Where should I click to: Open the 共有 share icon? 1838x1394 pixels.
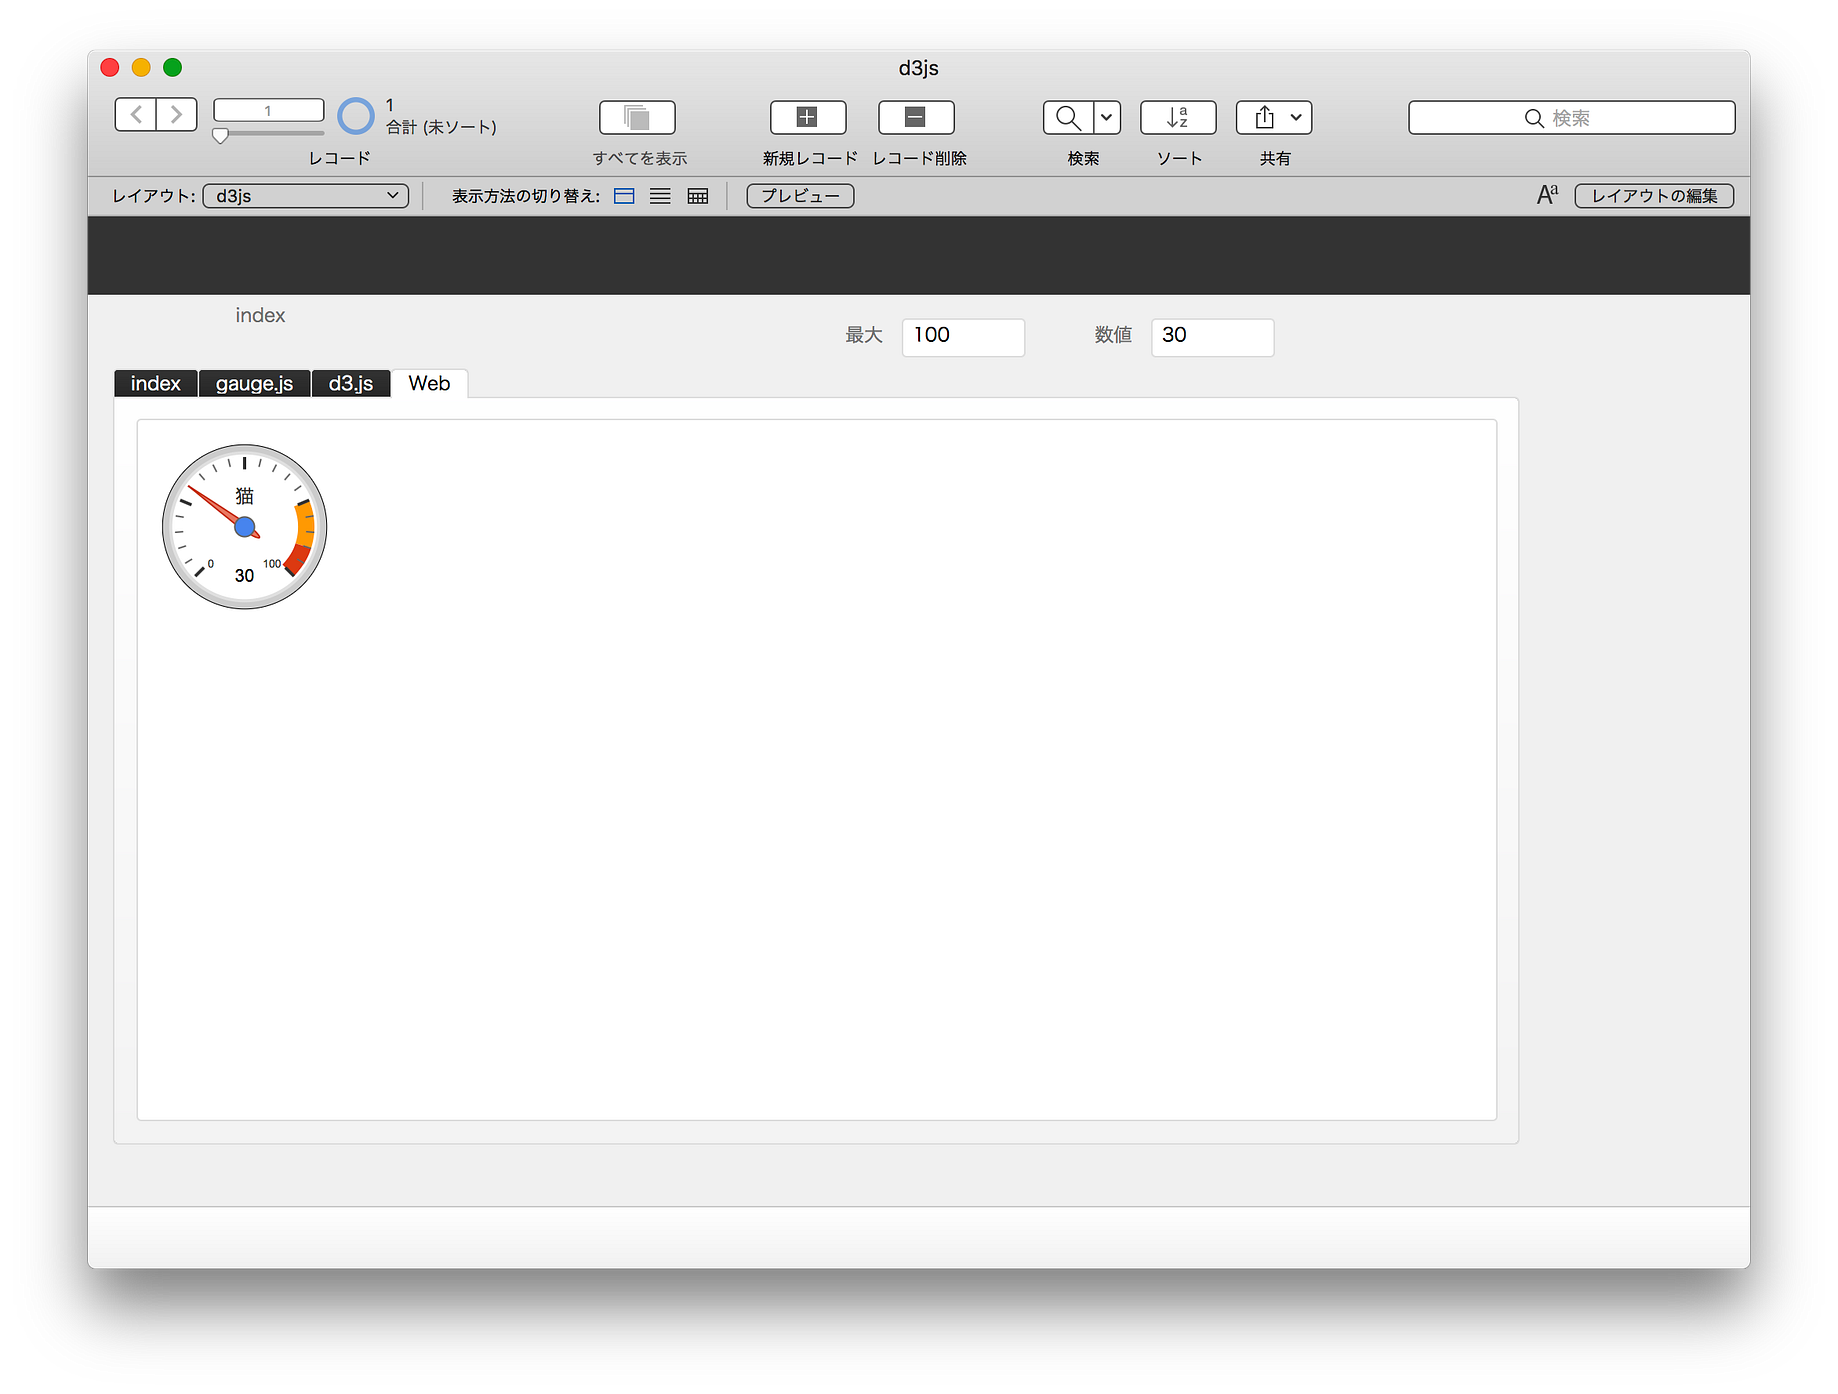pos(1263,117)
